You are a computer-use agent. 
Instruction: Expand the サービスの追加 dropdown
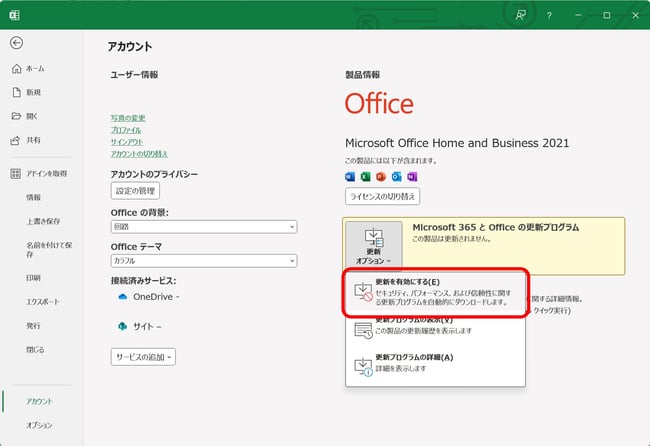[x=143, y=357]
